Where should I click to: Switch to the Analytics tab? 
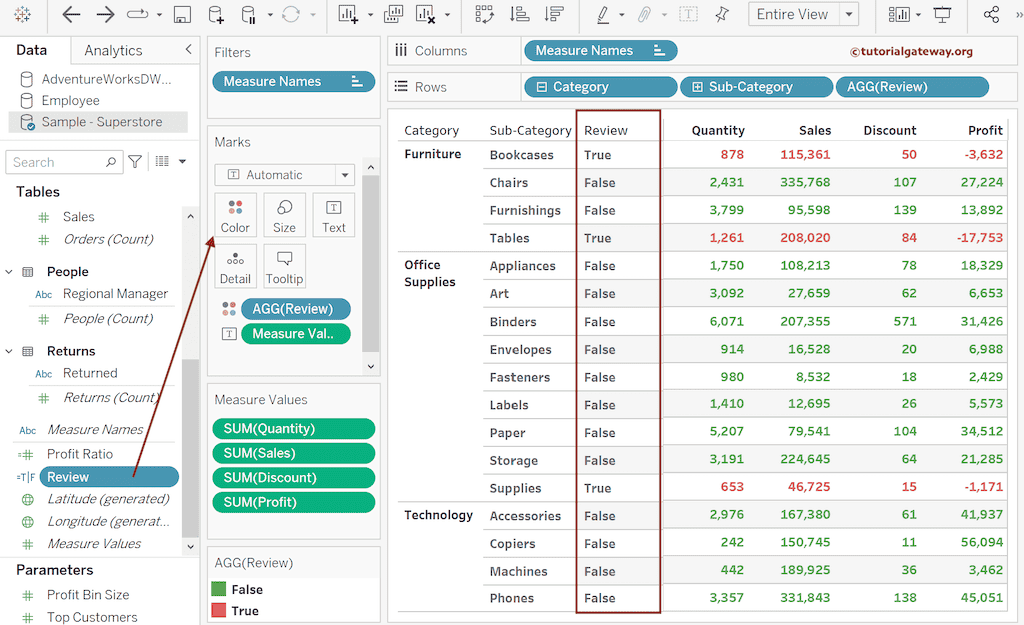113,50
